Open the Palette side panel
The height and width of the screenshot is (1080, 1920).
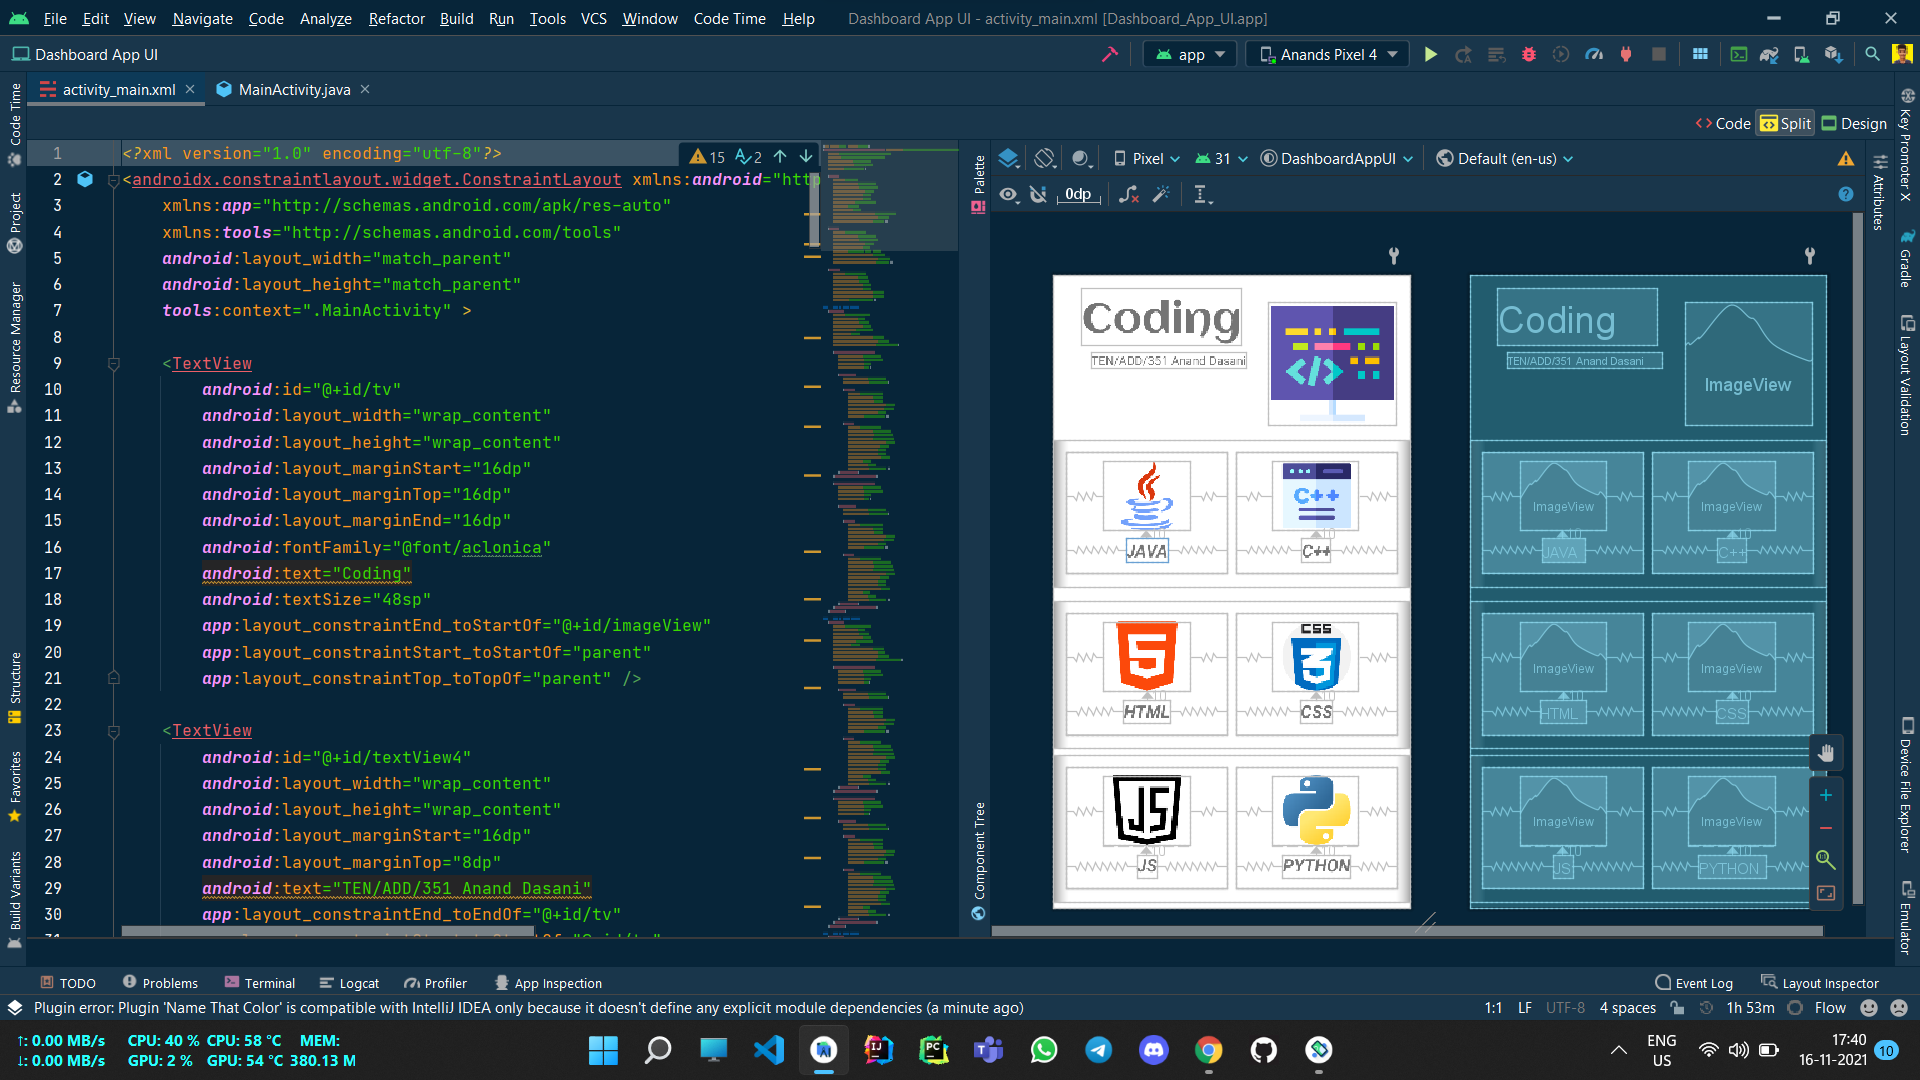click(x=979, y=182)
